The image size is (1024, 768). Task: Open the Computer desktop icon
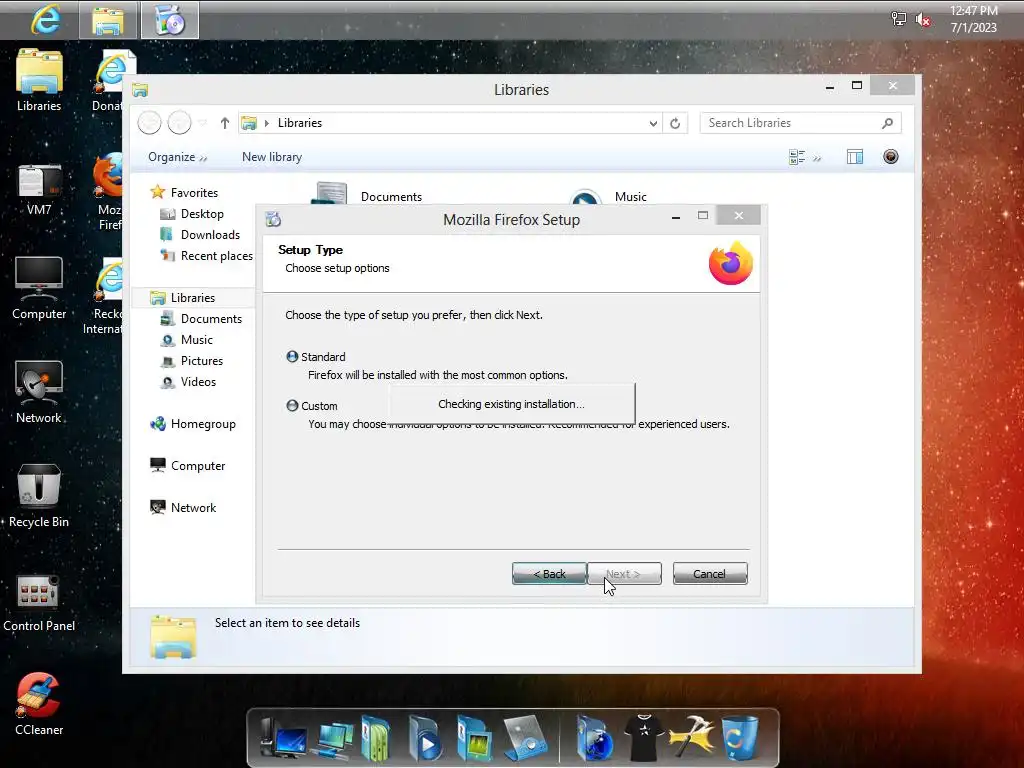39,288
